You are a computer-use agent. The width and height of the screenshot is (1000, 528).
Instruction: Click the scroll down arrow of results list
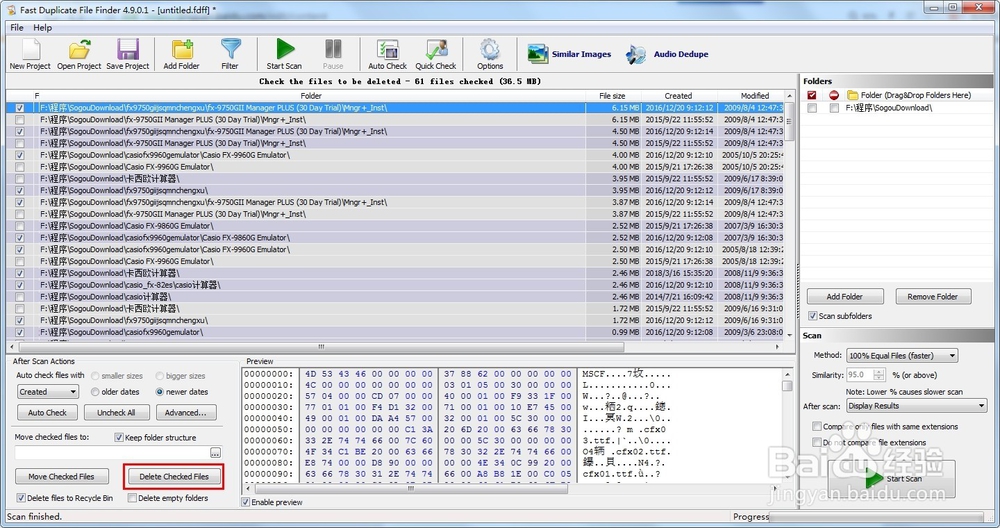[790, 335]
